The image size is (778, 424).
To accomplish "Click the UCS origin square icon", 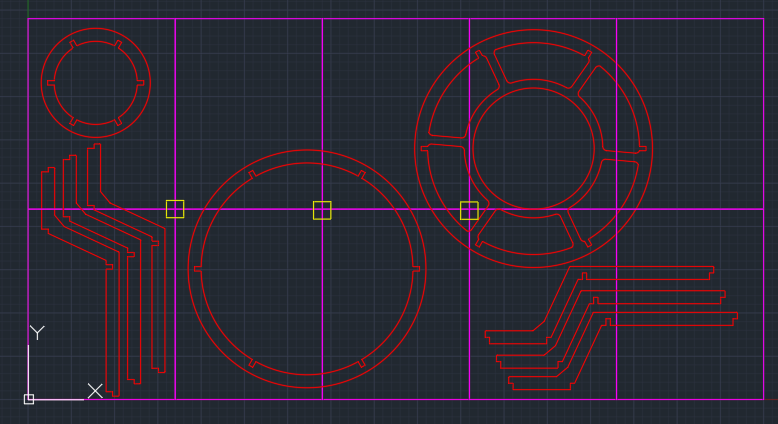I will 29,399.
